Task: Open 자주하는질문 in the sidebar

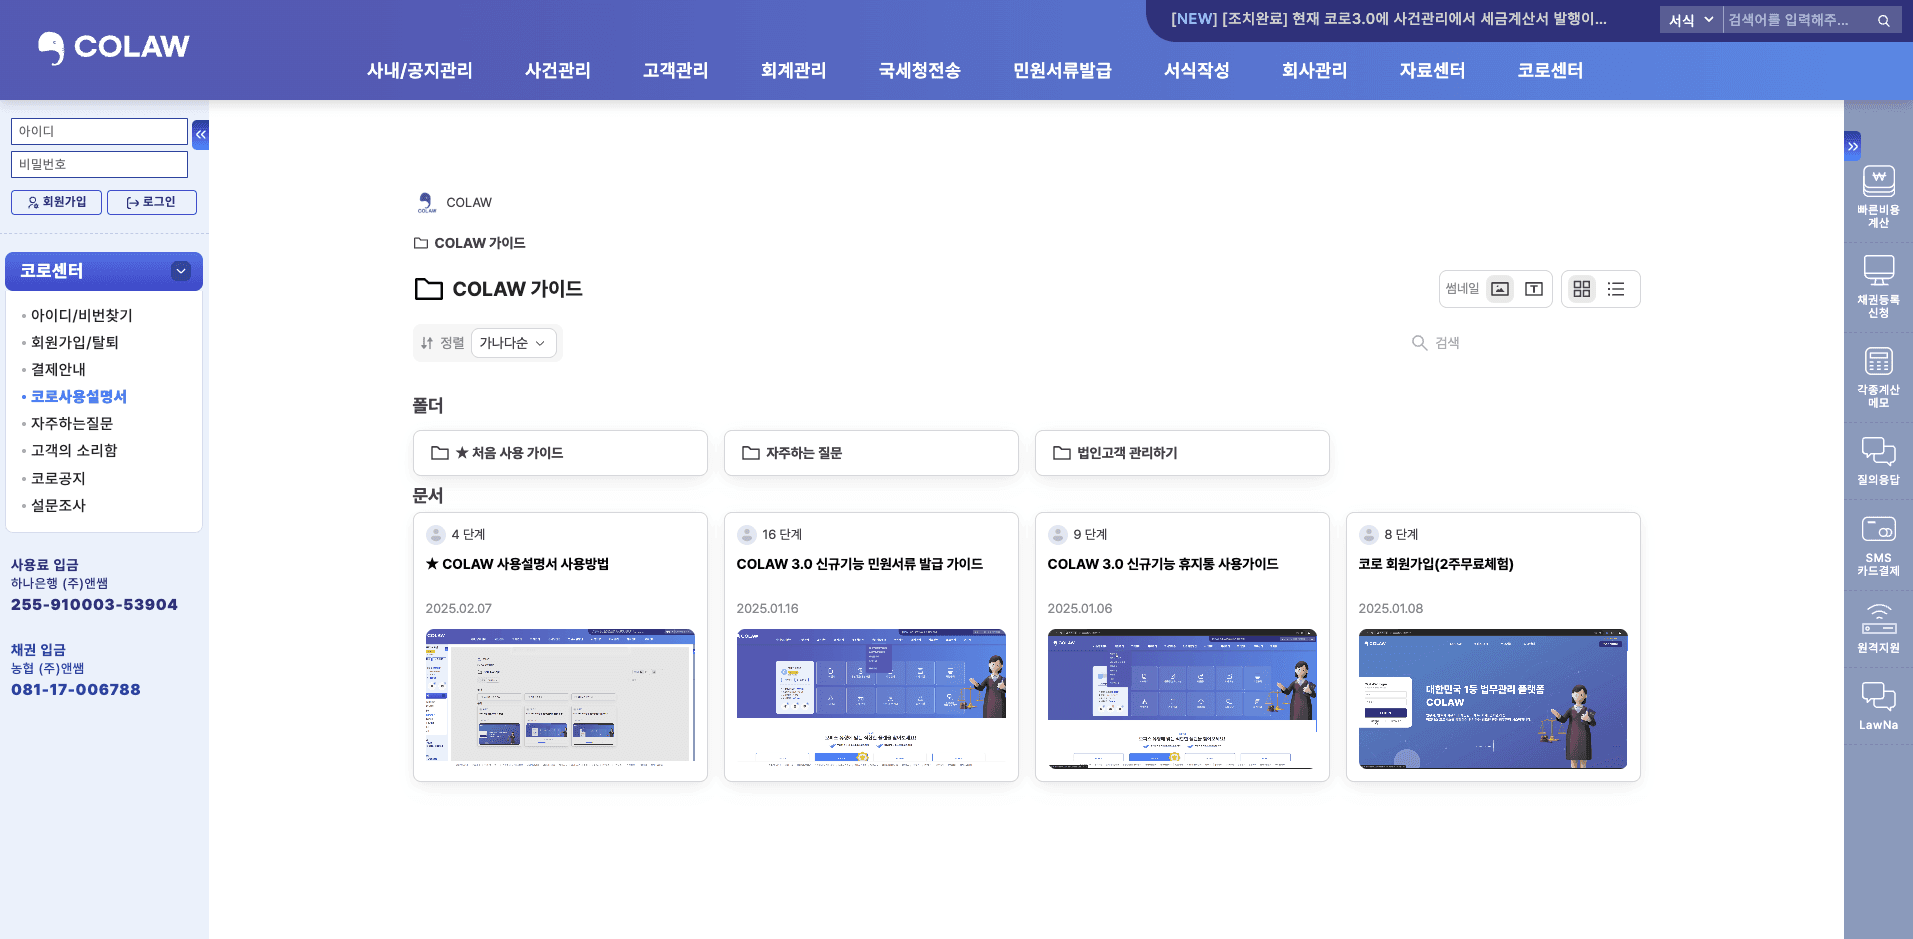Action: point(72,423)
